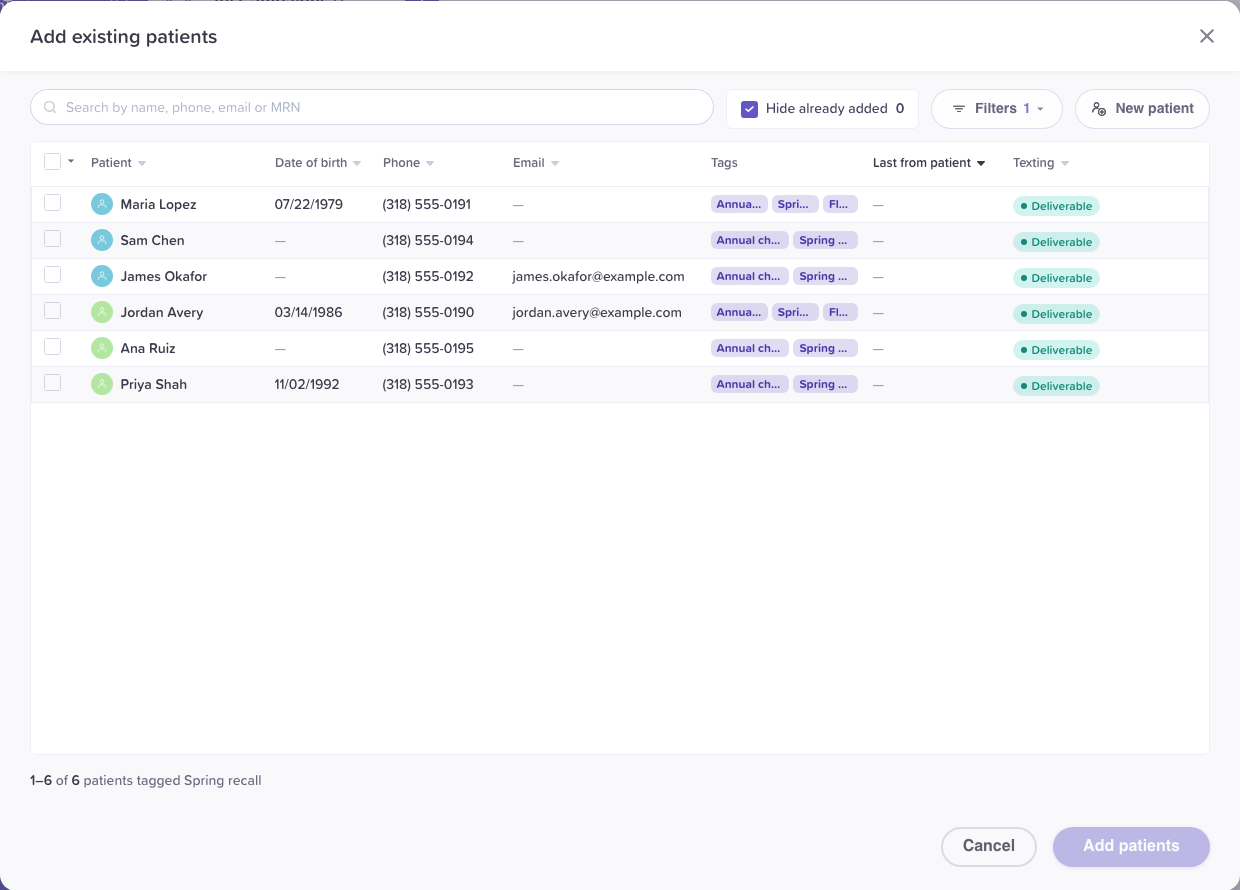1240x890 pixels.
Task: Click email jordan.avery@example.com
Action: click(x=597, y=312)
